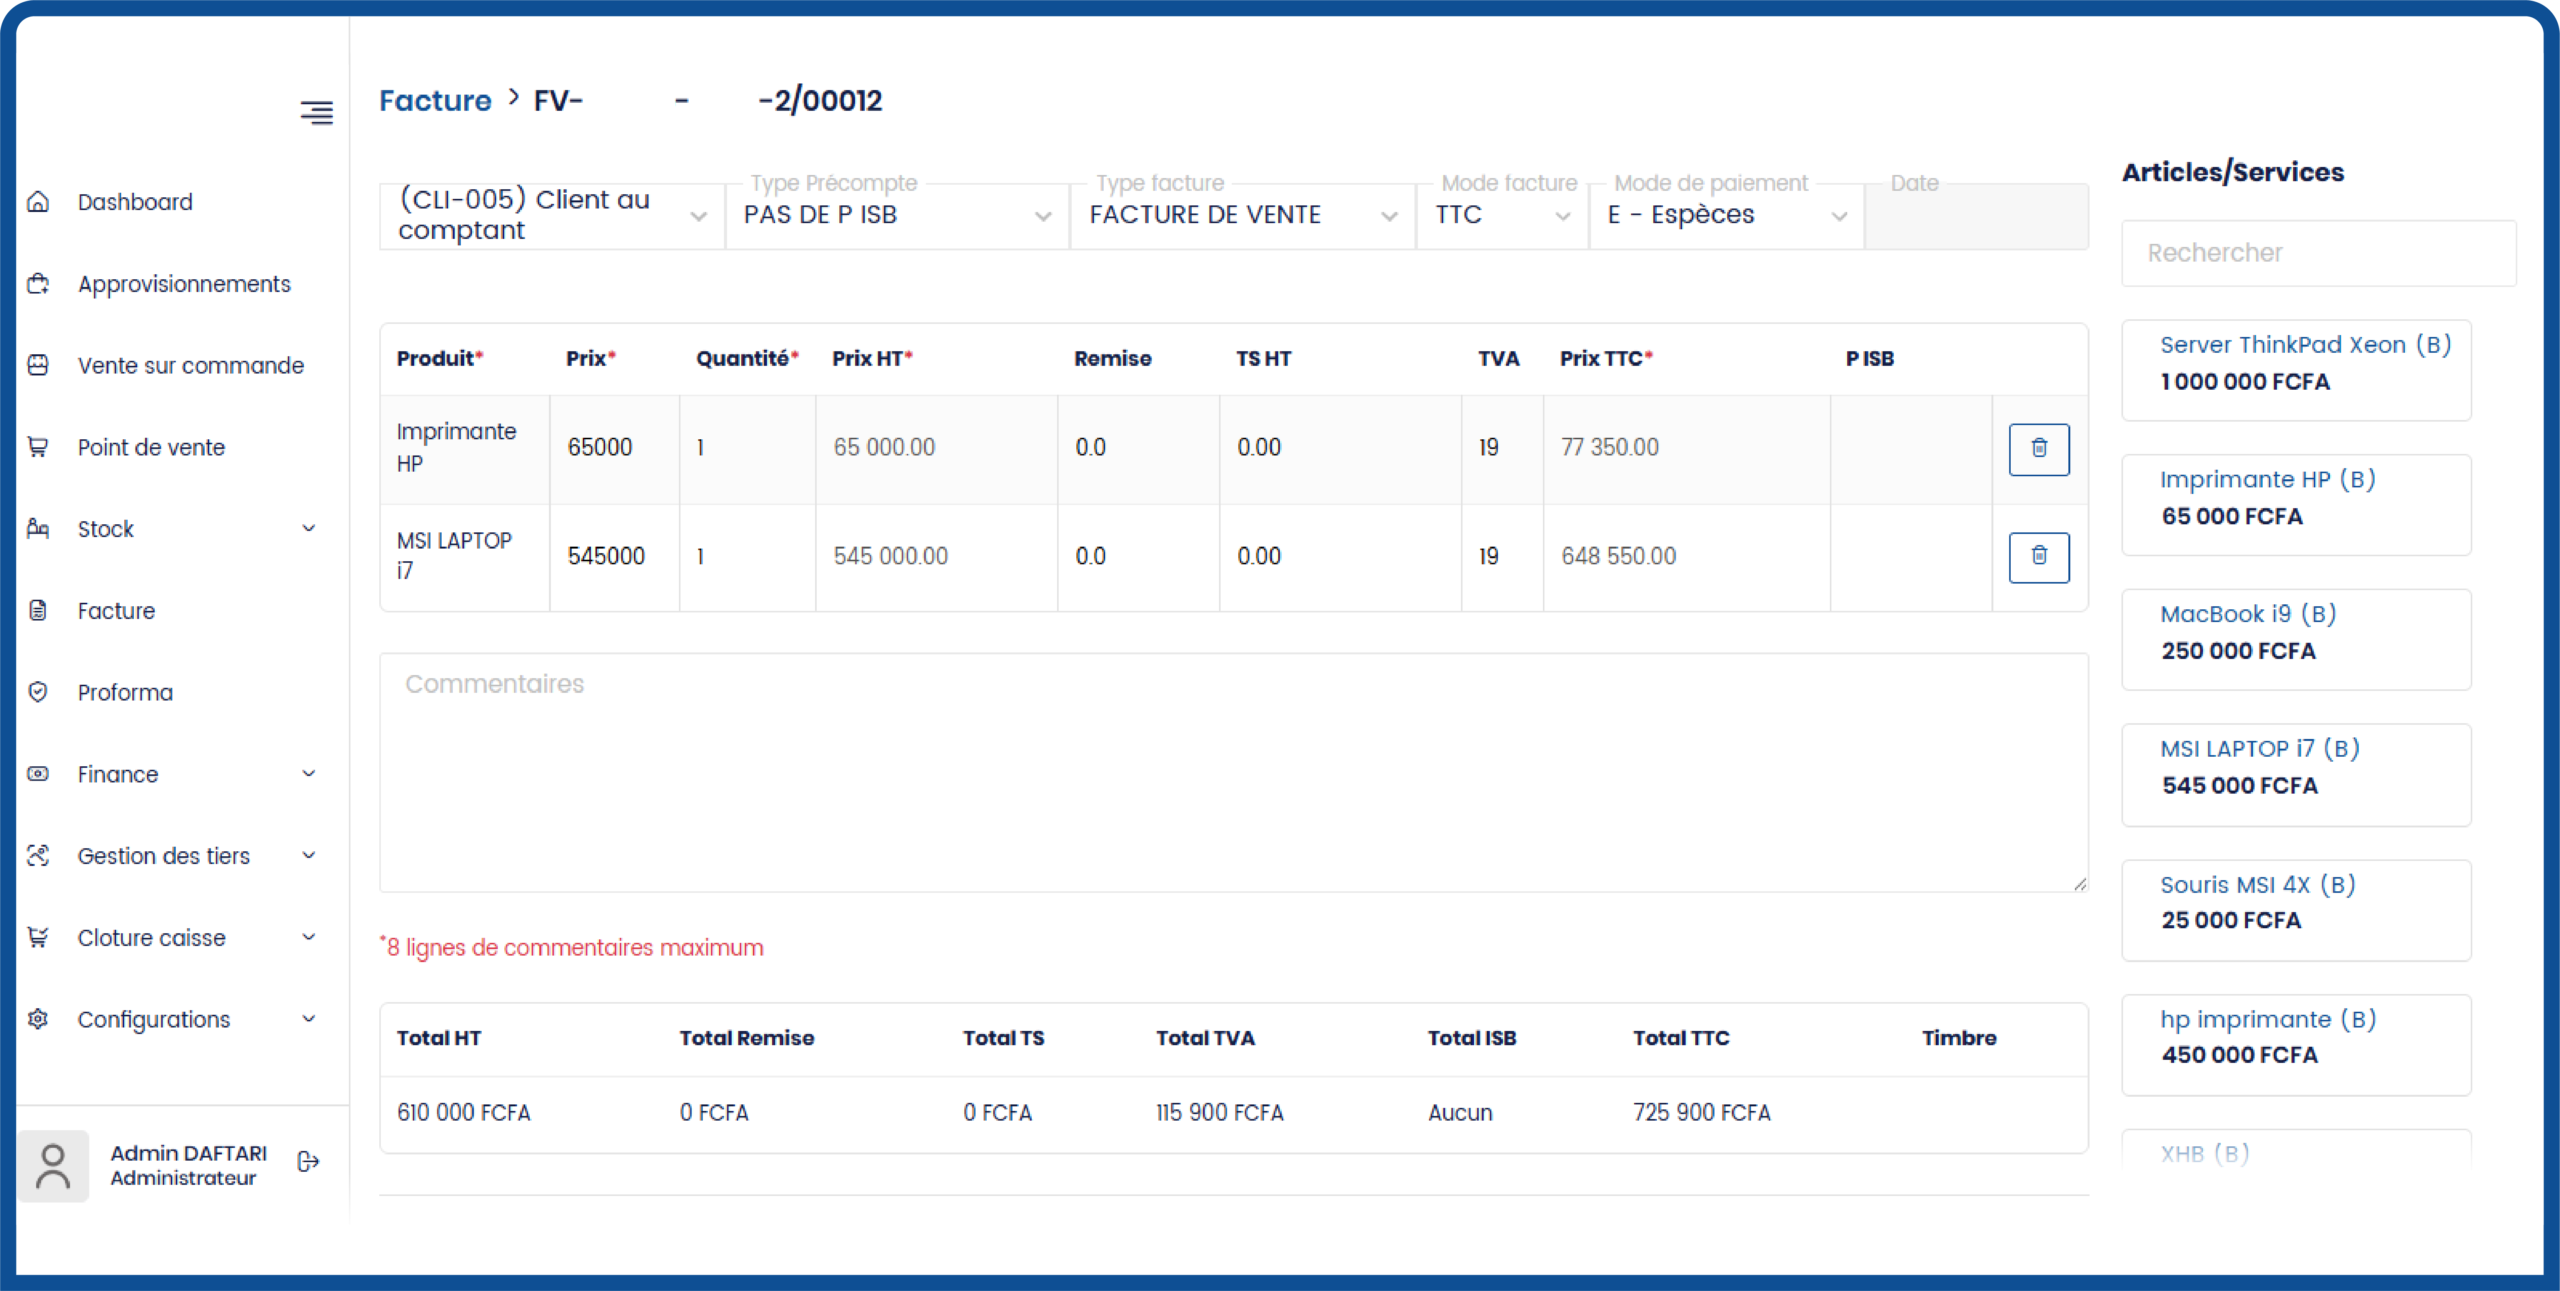Open the Type Précompte dropdown
This screenshot has height=1291, width=2560.
click(x=896, y=216)
